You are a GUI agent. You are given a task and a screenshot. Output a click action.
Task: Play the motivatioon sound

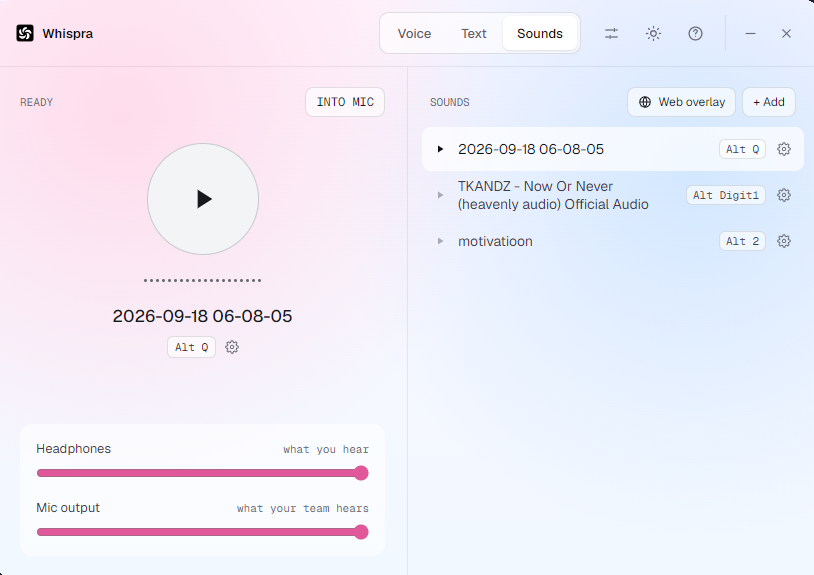click(440, 241)
